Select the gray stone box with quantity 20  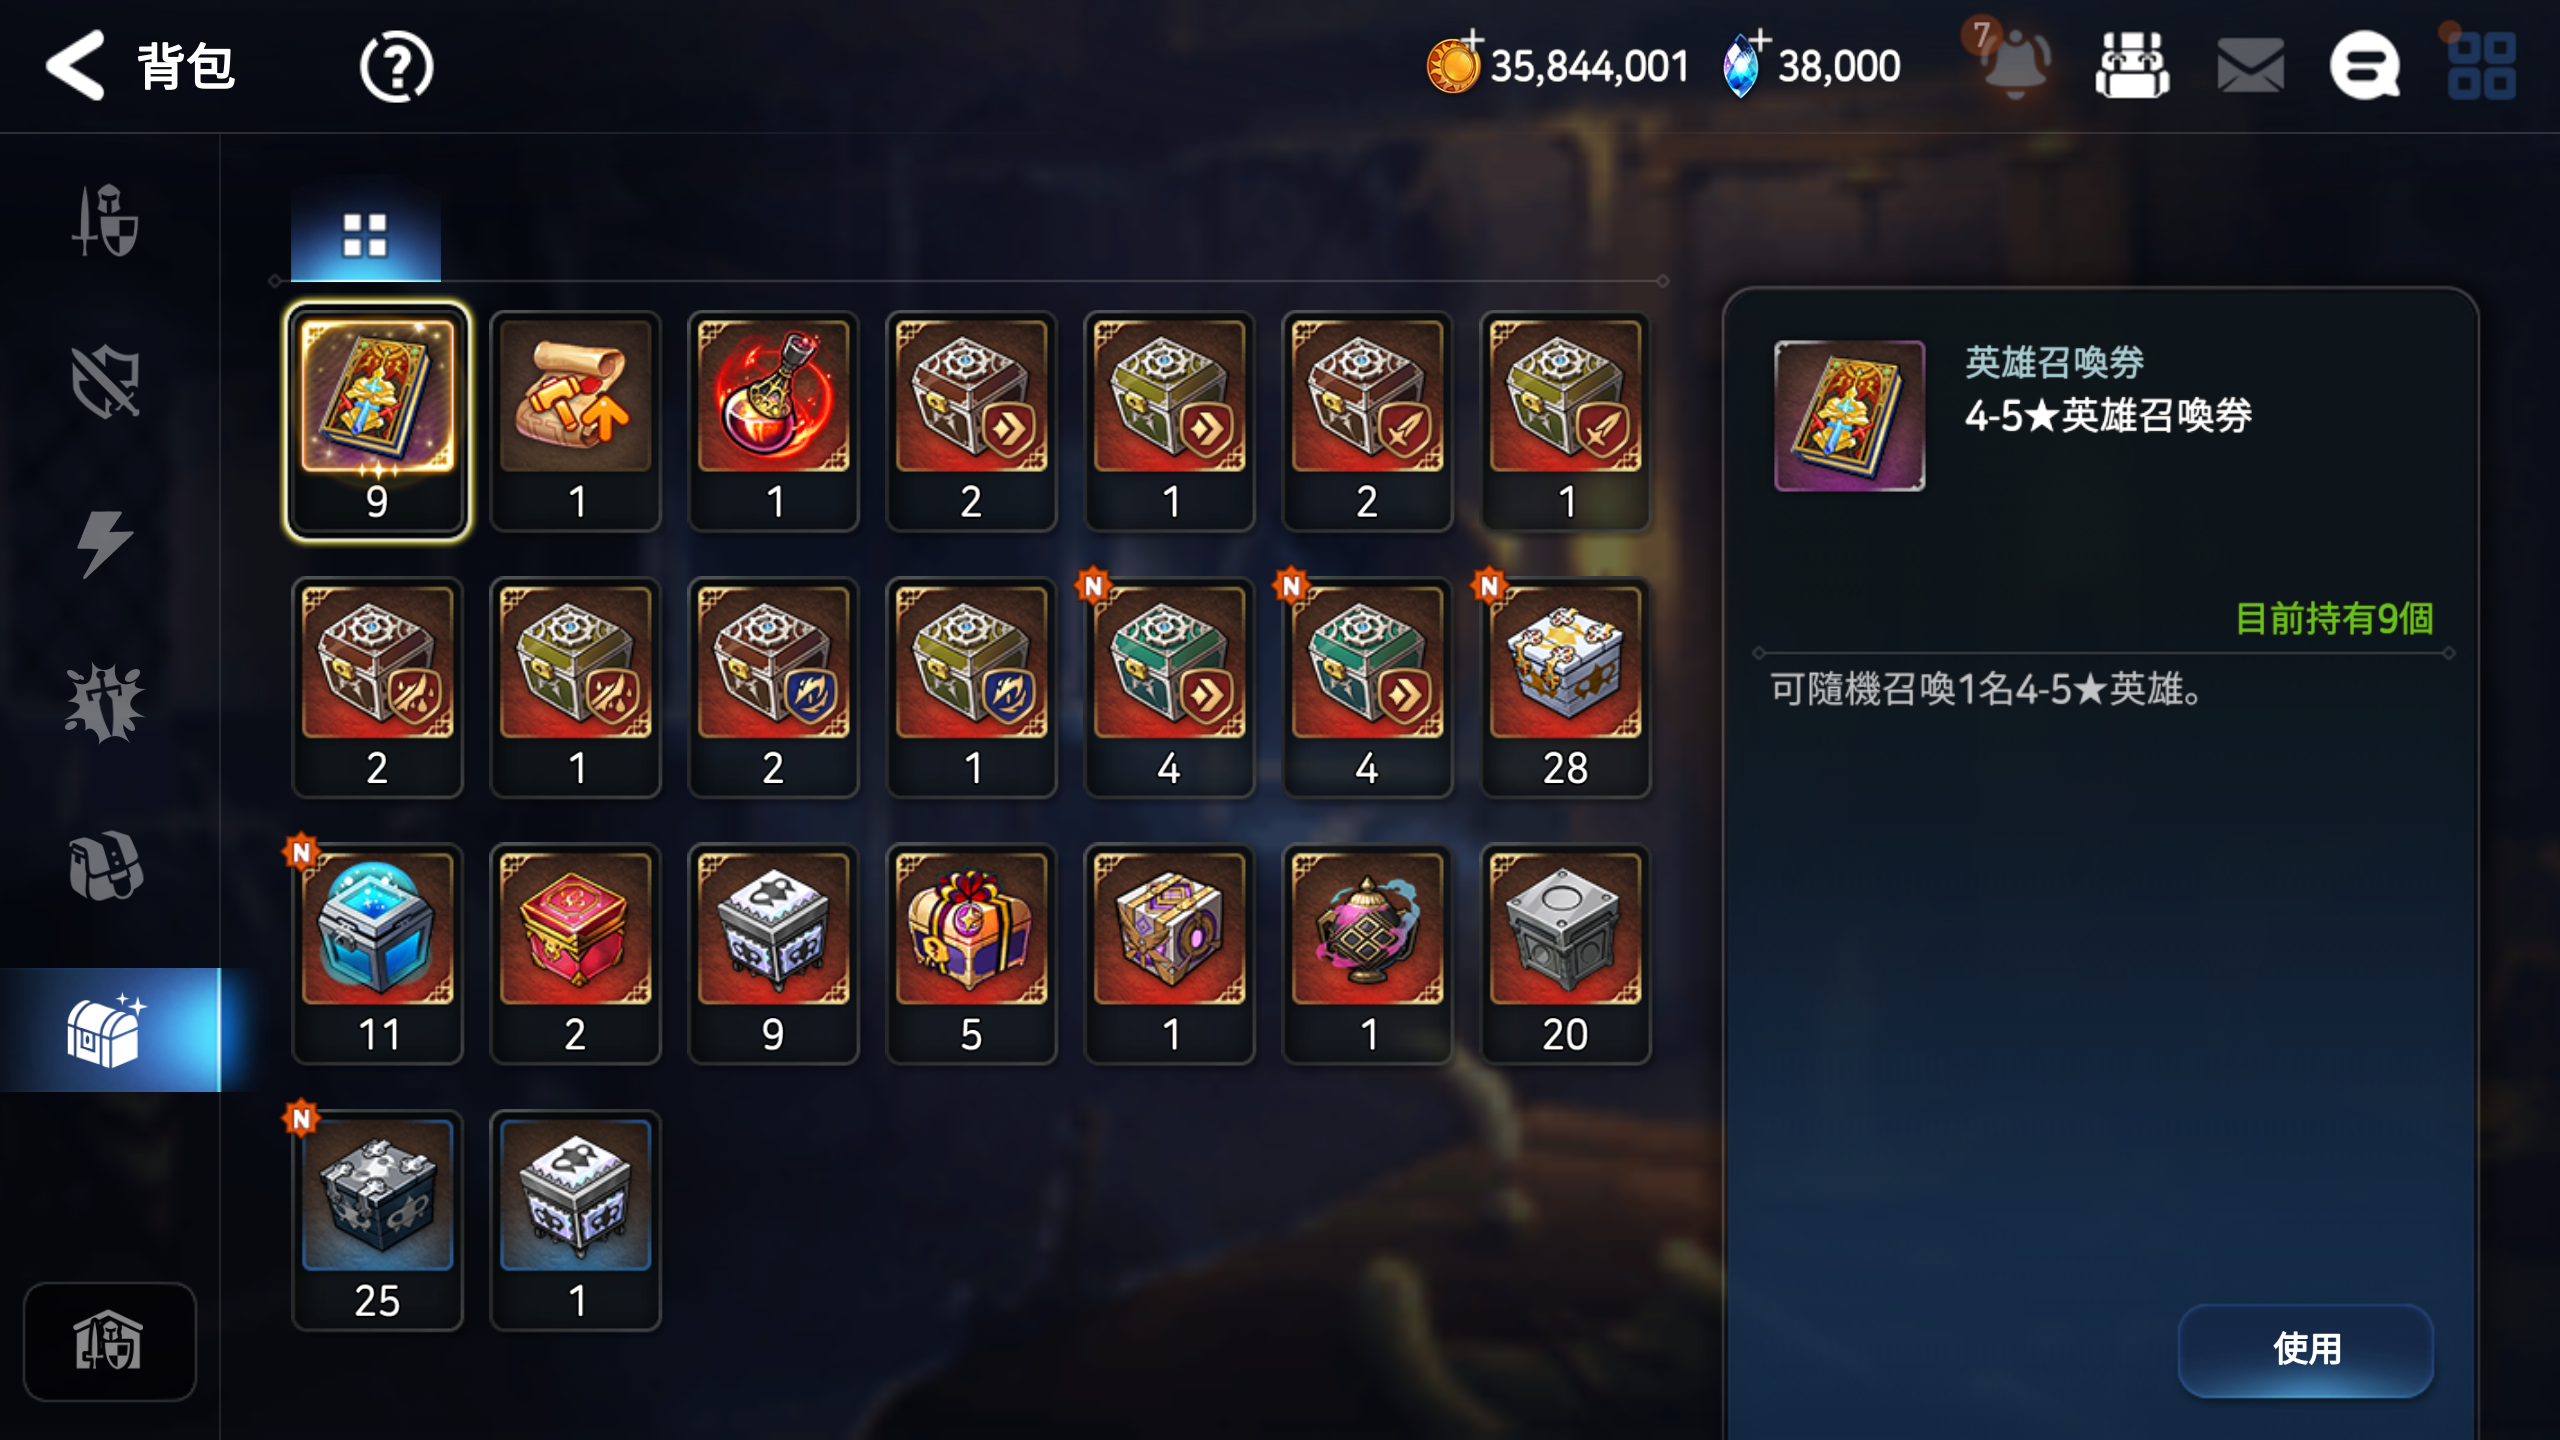[1565, 953]
